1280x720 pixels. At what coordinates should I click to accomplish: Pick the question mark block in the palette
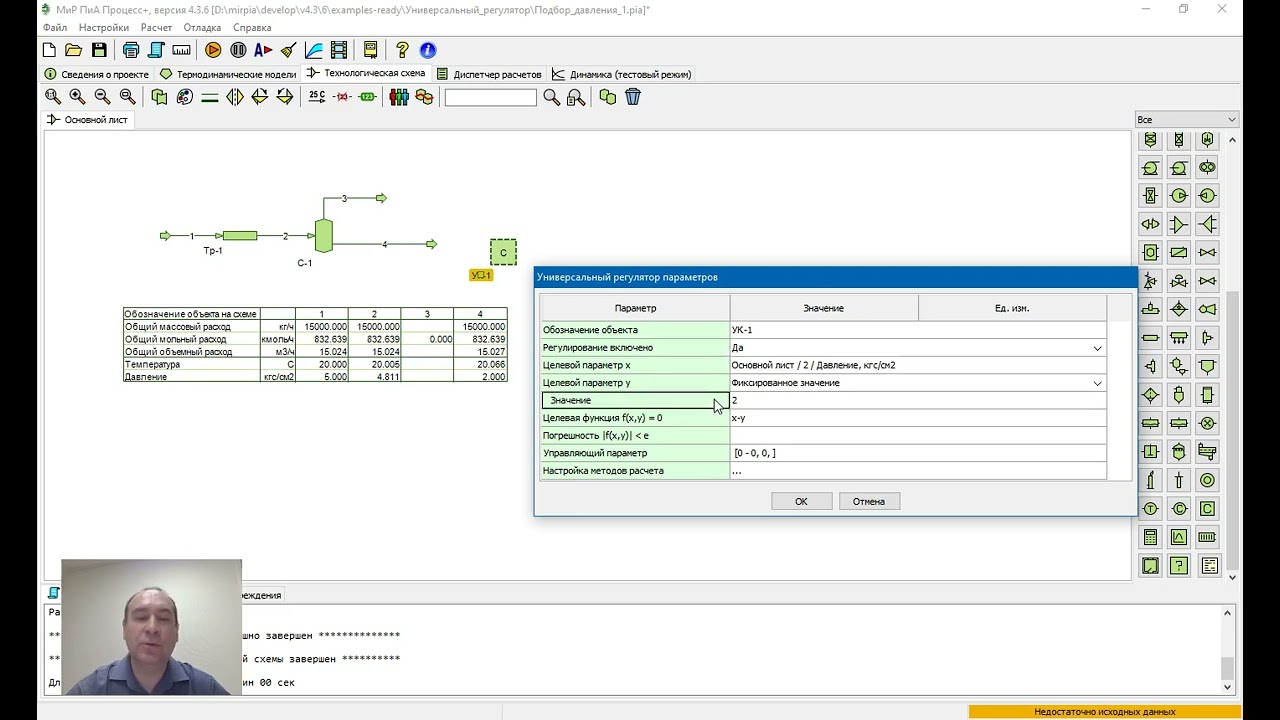click(1179, 566)
